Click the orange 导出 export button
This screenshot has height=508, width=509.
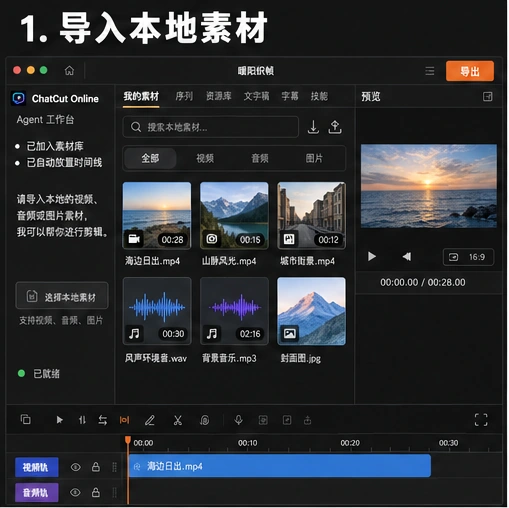click(x=470, y=71)
